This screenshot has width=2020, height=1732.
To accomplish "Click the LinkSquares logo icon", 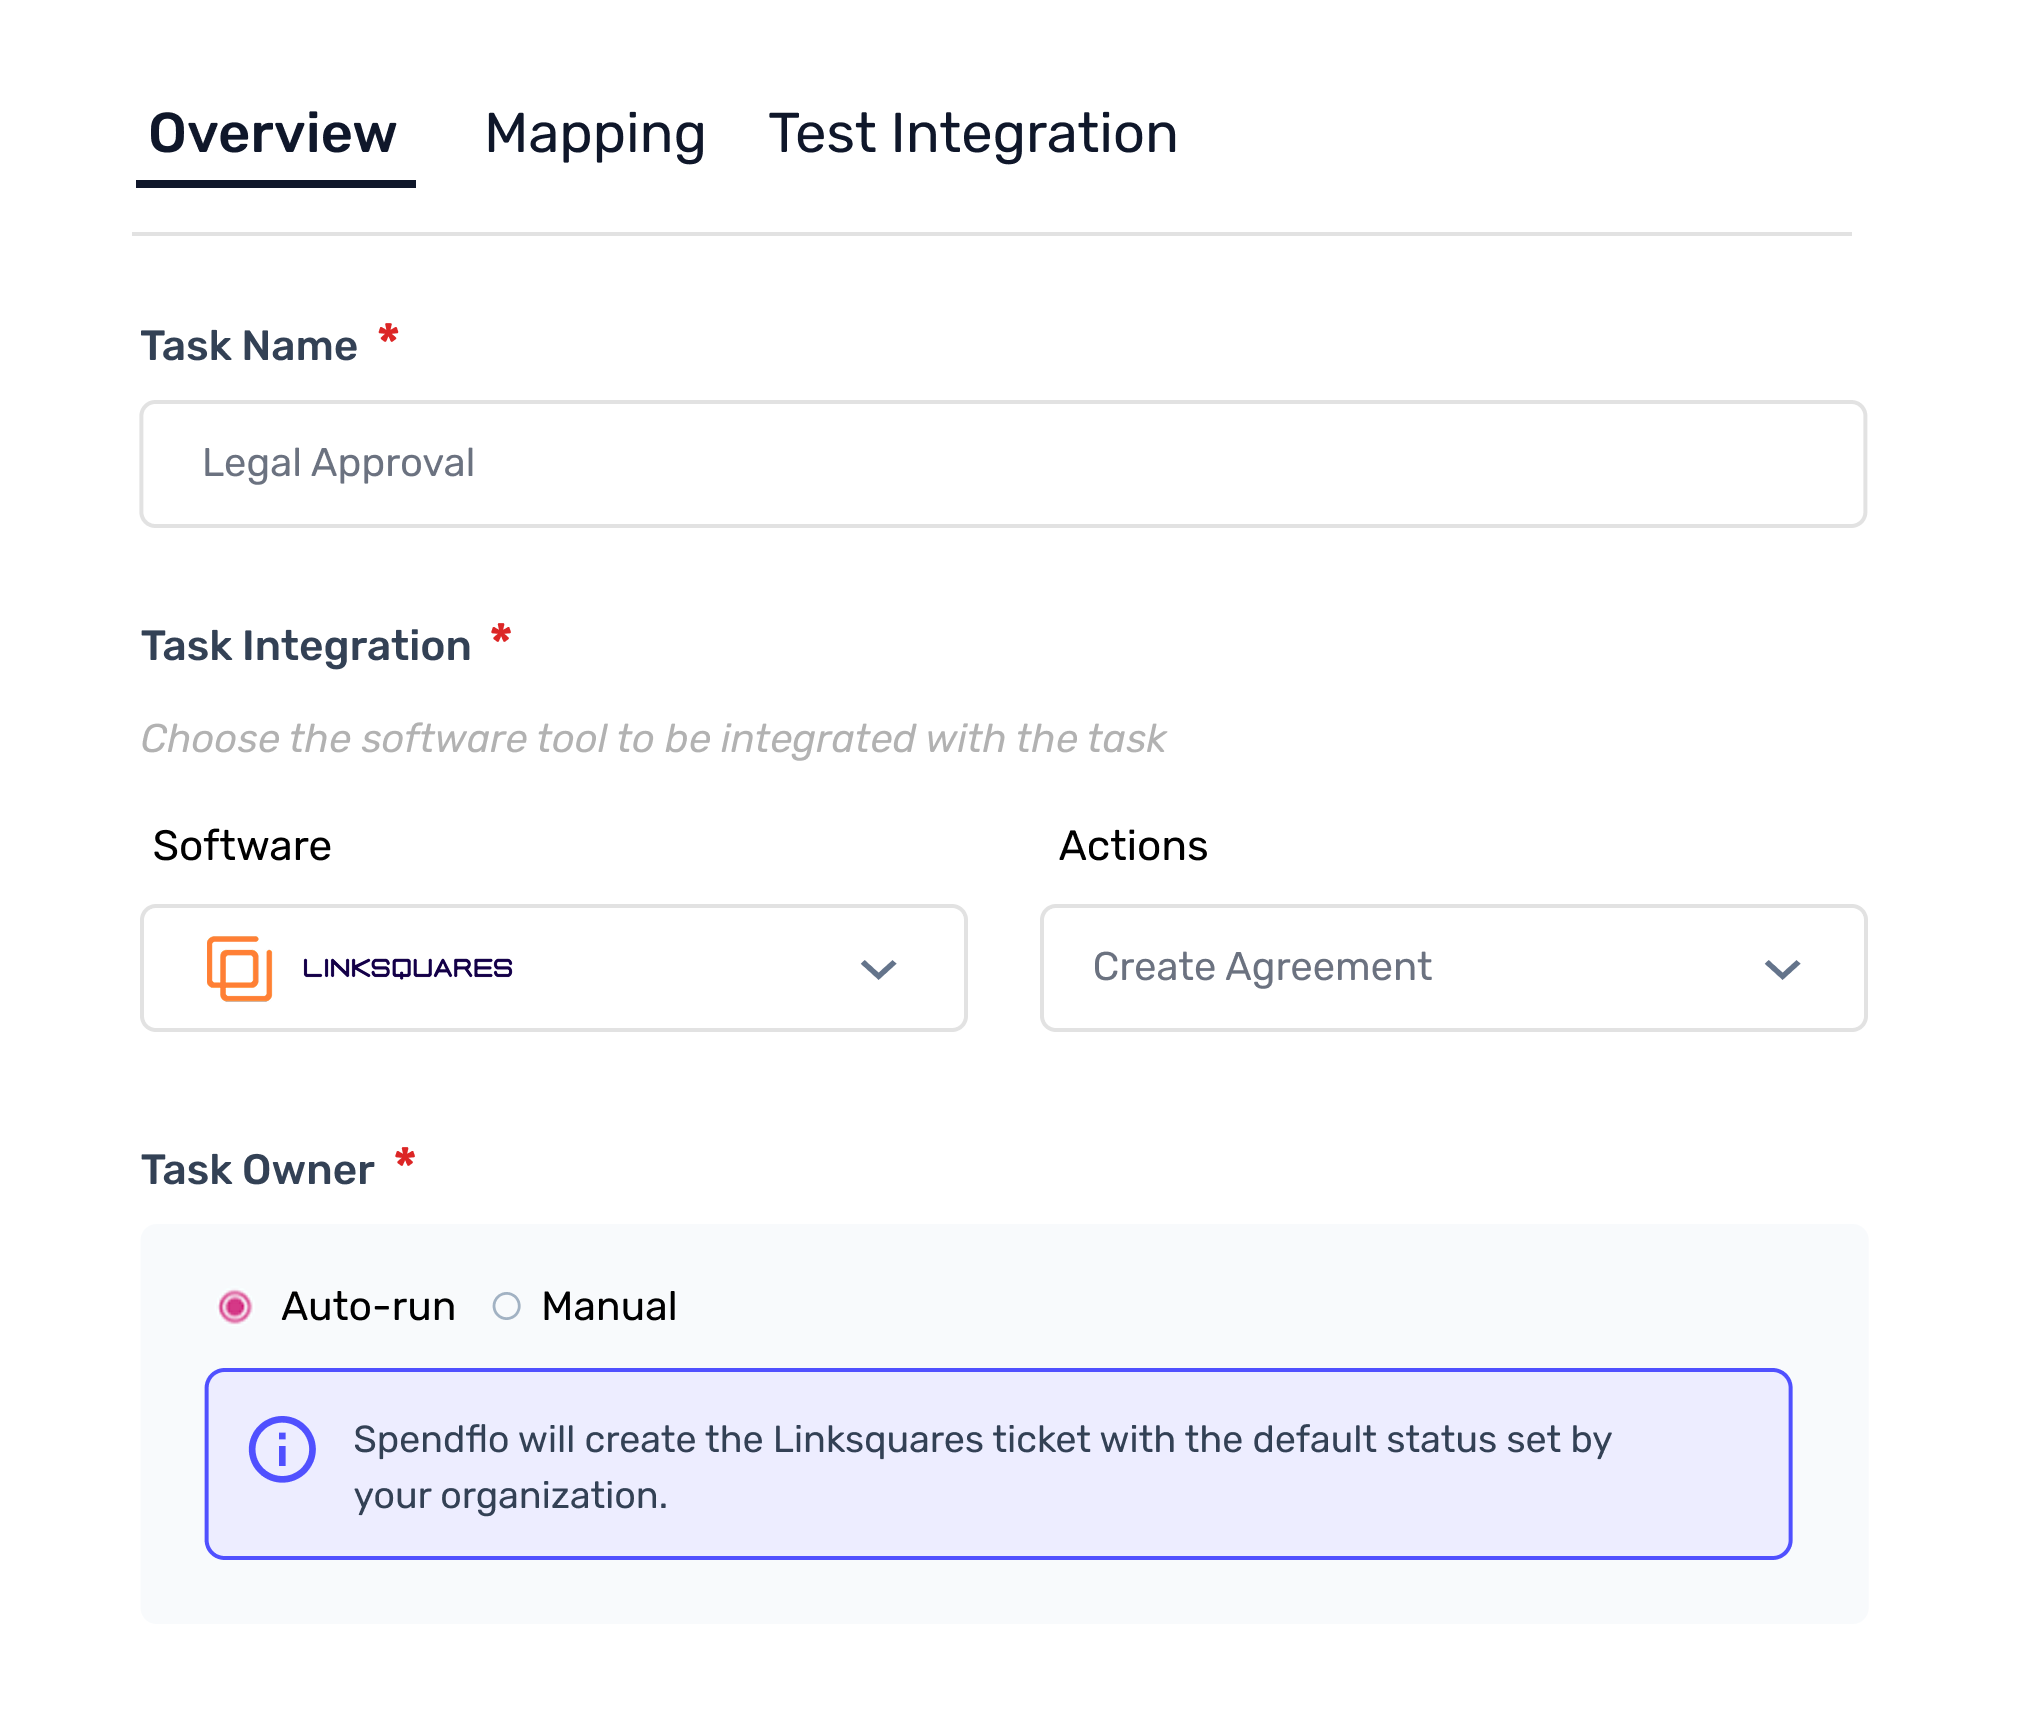I will (239, 968).
